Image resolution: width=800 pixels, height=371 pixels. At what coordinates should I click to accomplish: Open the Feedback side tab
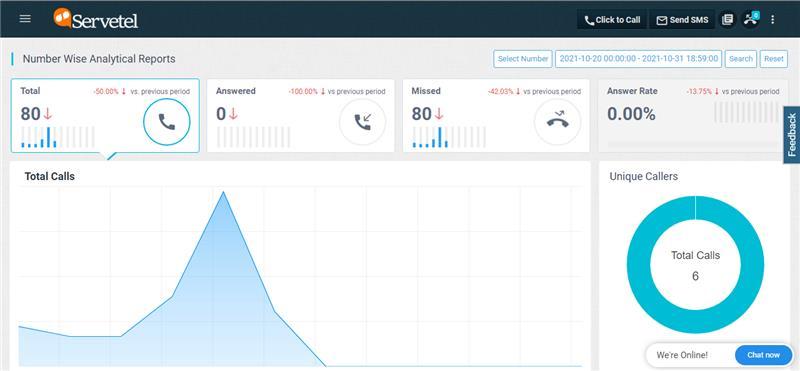(792, 135)
